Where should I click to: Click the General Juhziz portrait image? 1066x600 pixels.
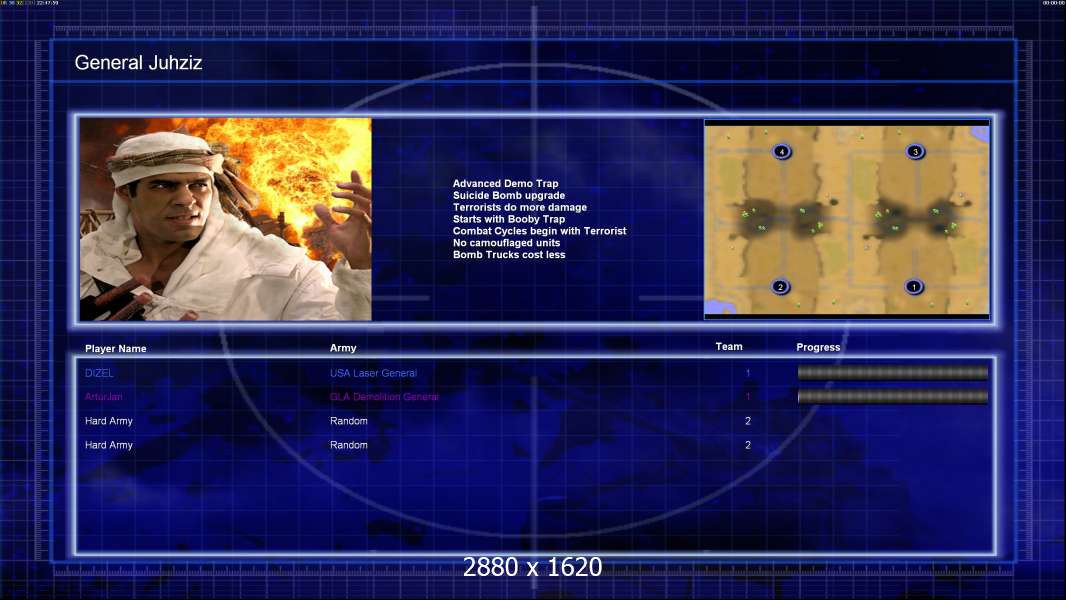226,219
